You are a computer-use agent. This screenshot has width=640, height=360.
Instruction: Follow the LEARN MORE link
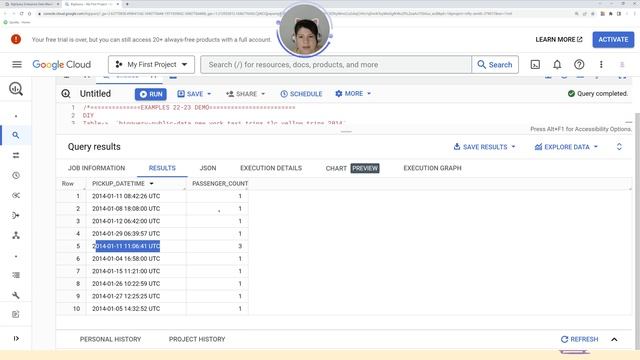(559, 40)
